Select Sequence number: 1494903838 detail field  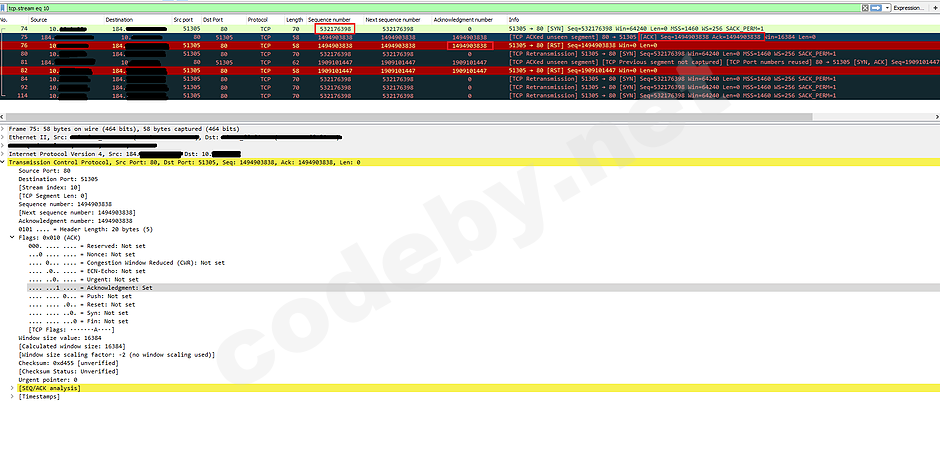65,204
